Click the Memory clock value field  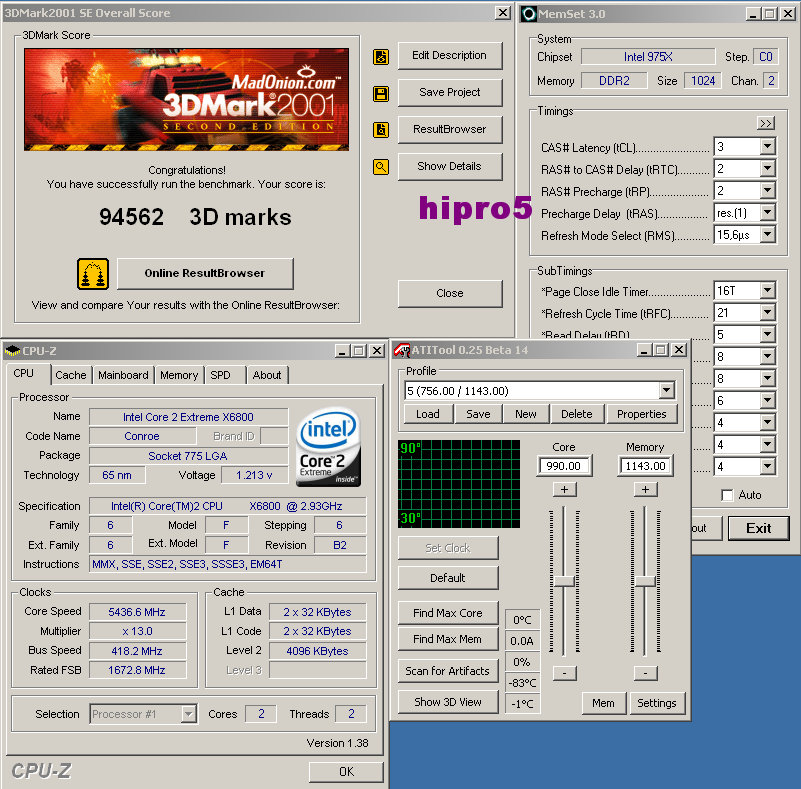point(645,466)
